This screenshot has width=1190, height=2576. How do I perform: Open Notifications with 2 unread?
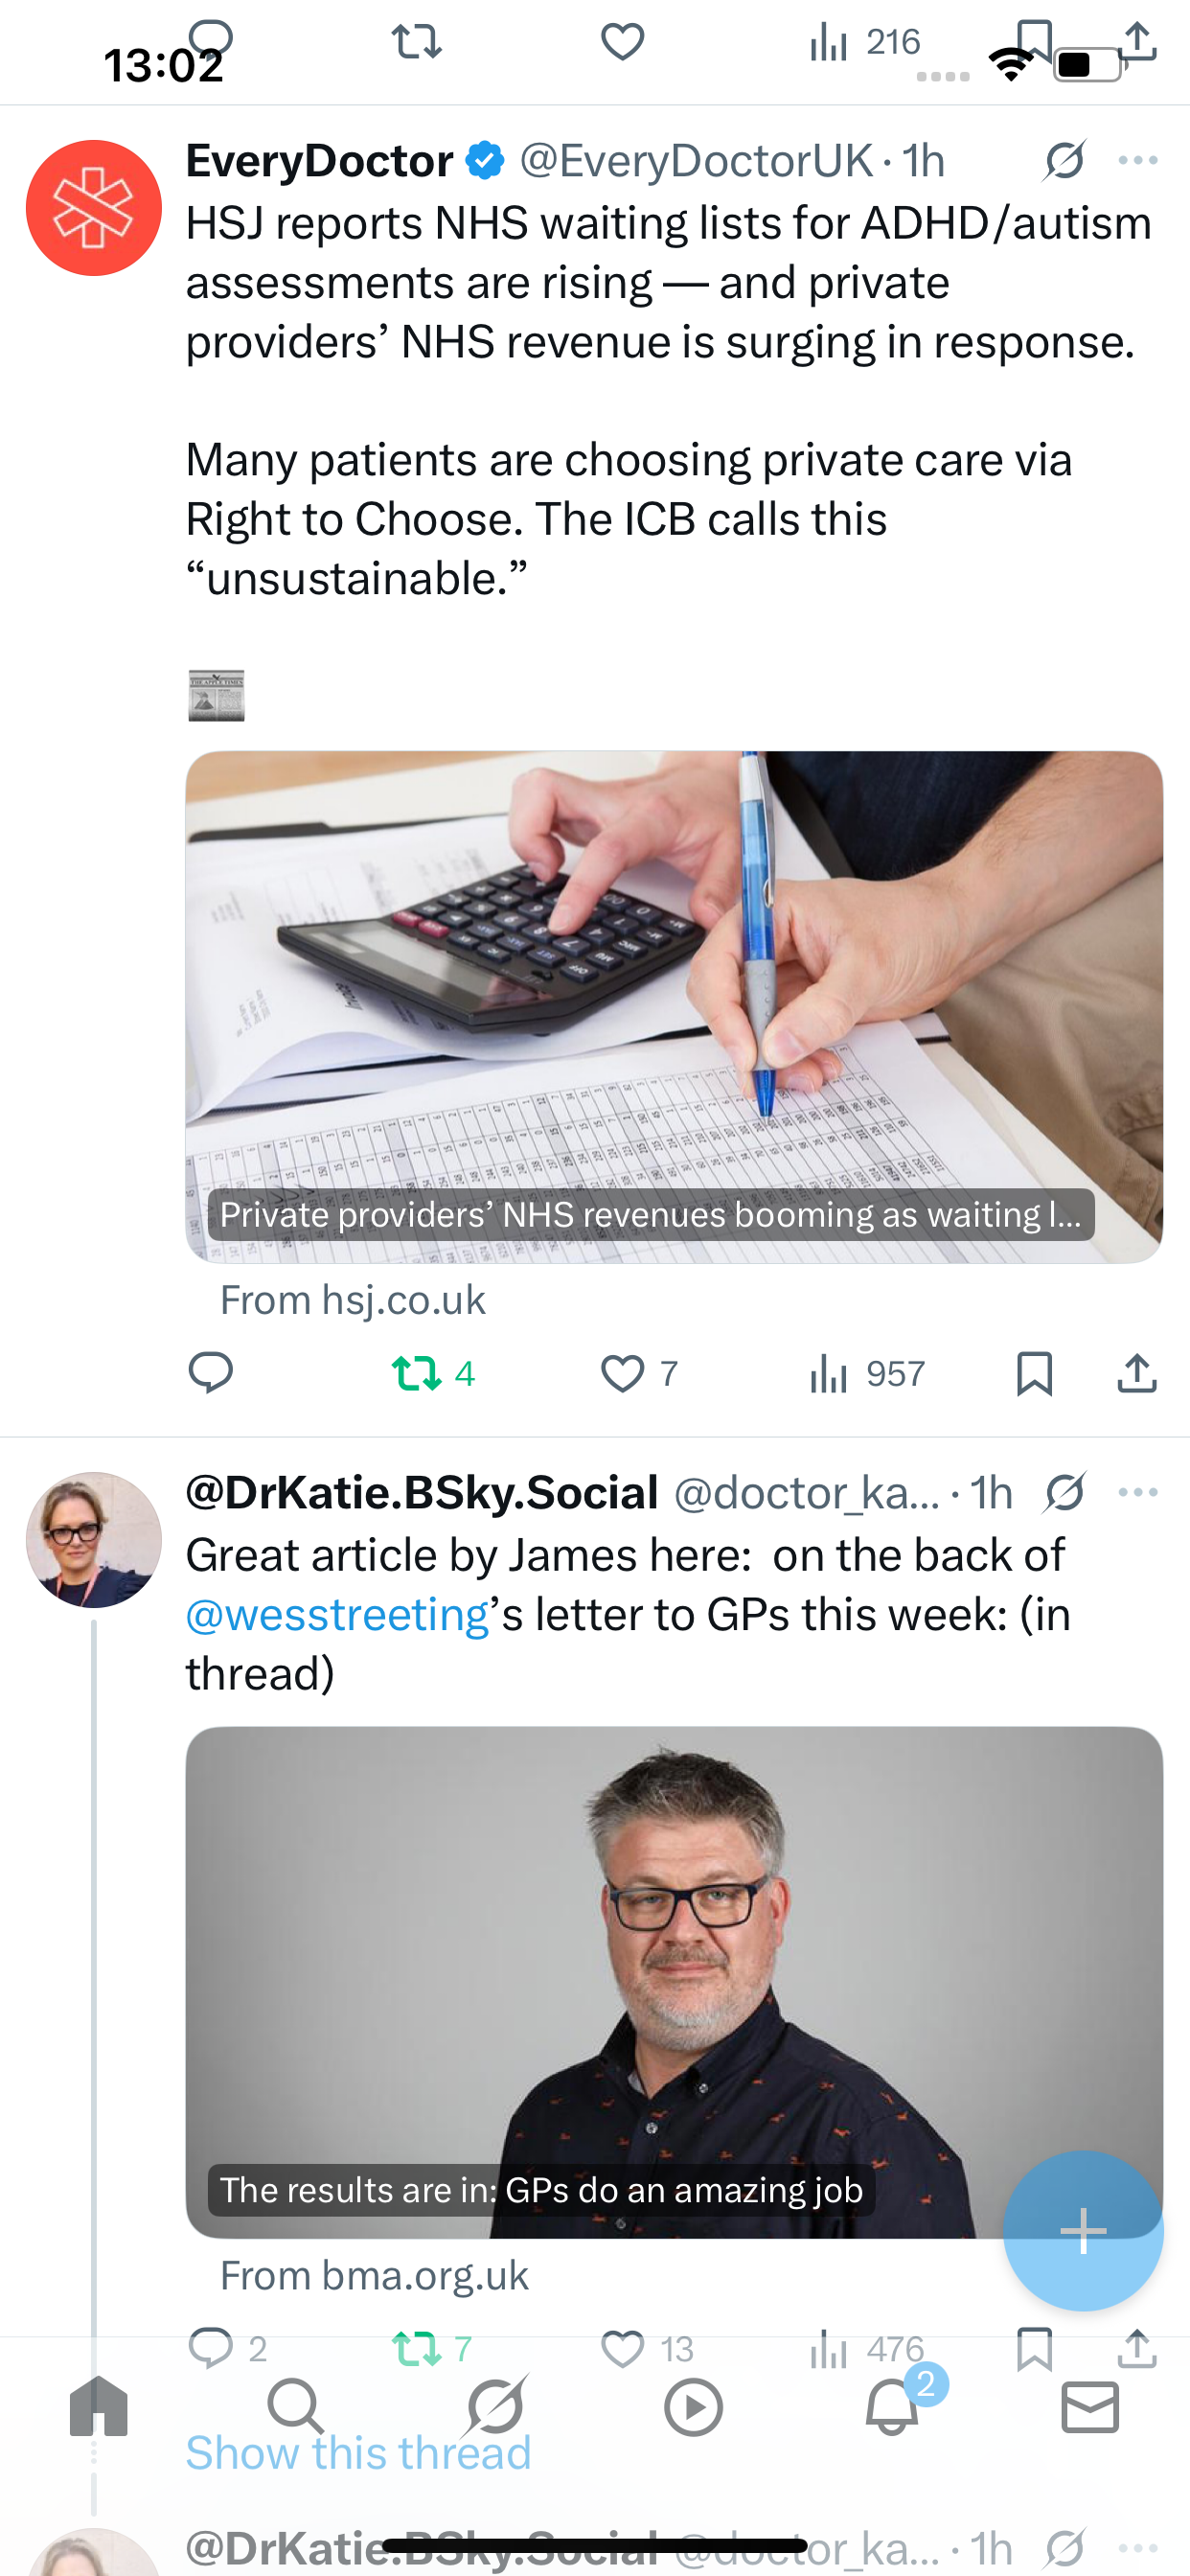tap(892, 2406)
